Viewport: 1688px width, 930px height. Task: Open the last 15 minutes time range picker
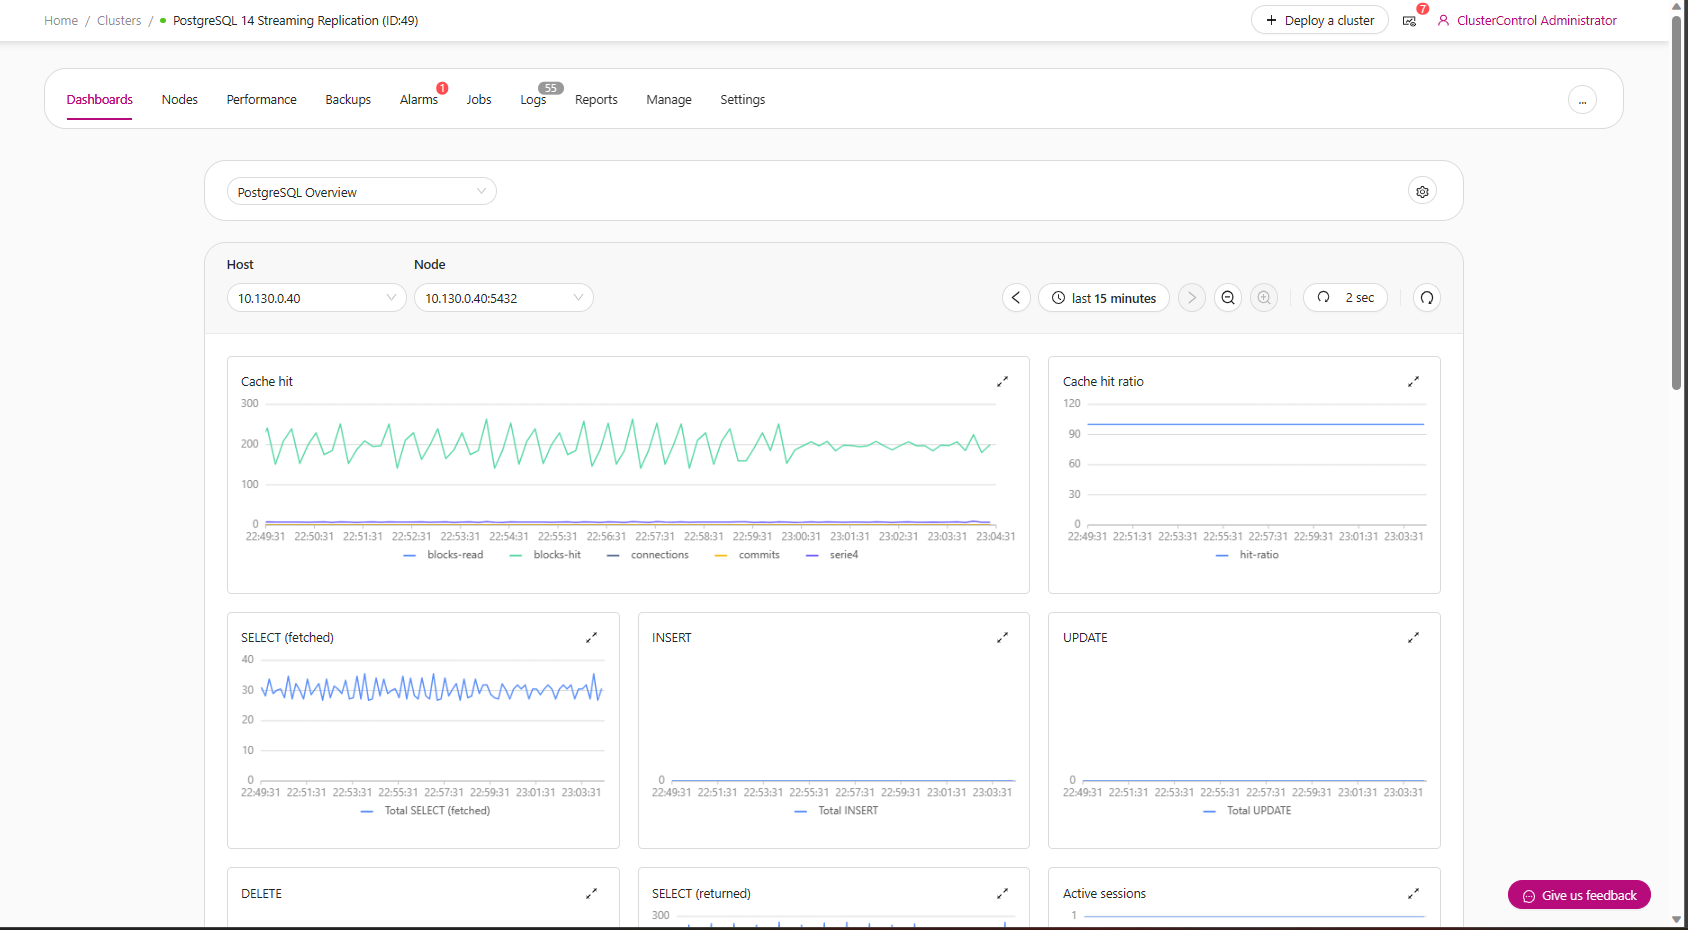[x=1103, y=297]
